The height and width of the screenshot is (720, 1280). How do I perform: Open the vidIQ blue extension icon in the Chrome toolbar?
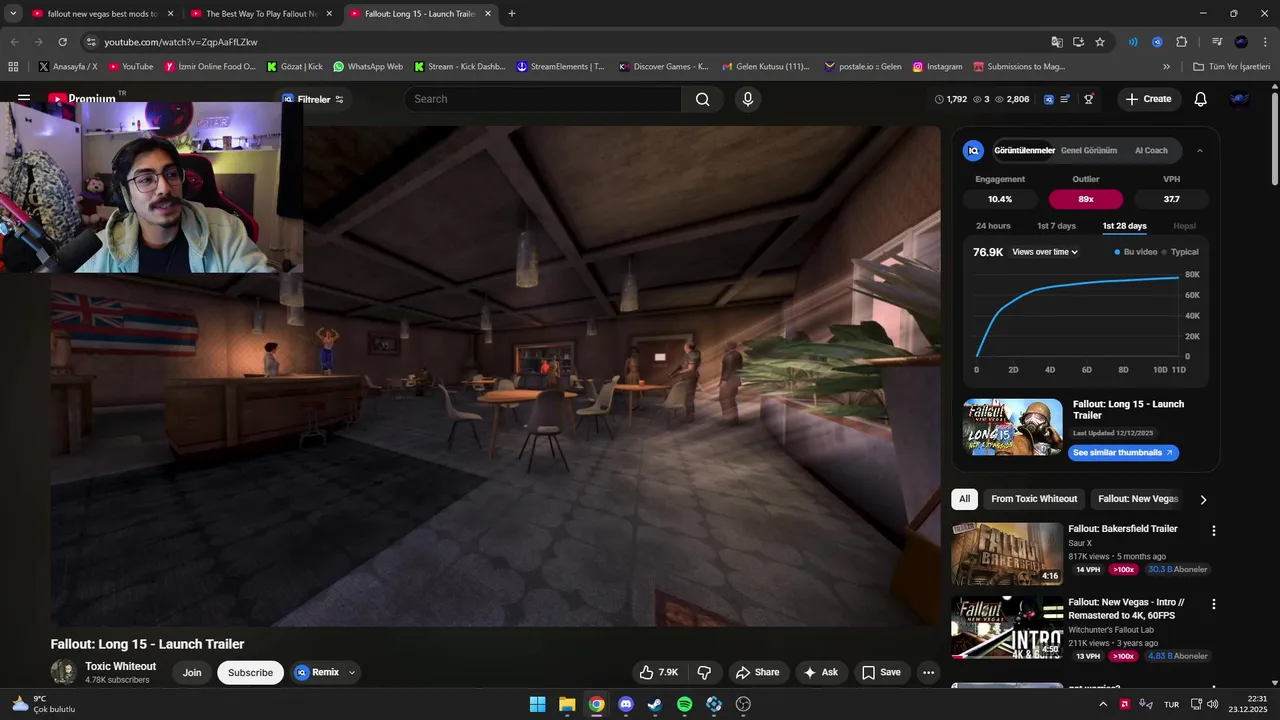click(x=1157, y=42)
